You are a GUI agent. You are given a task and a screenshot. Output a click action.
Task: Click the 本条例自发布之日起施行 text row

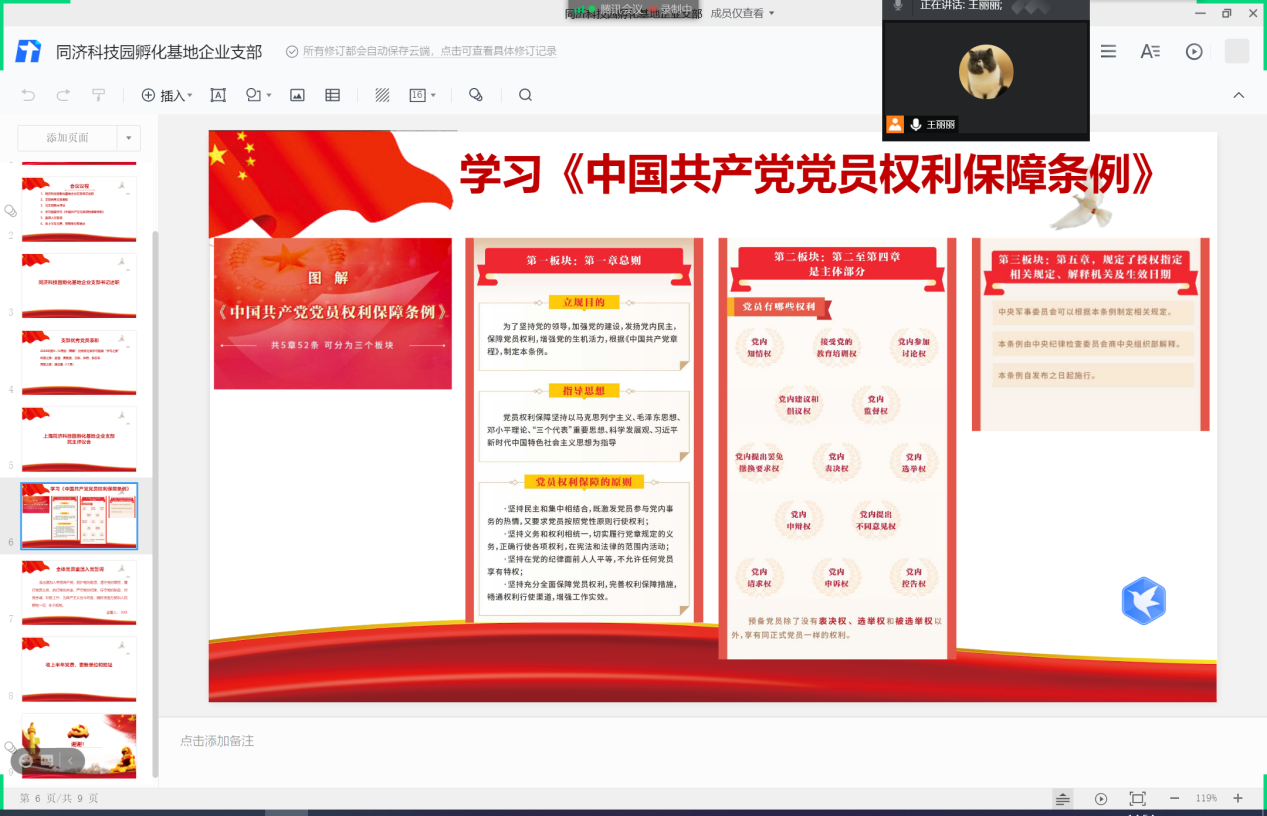pos(1093,375)
